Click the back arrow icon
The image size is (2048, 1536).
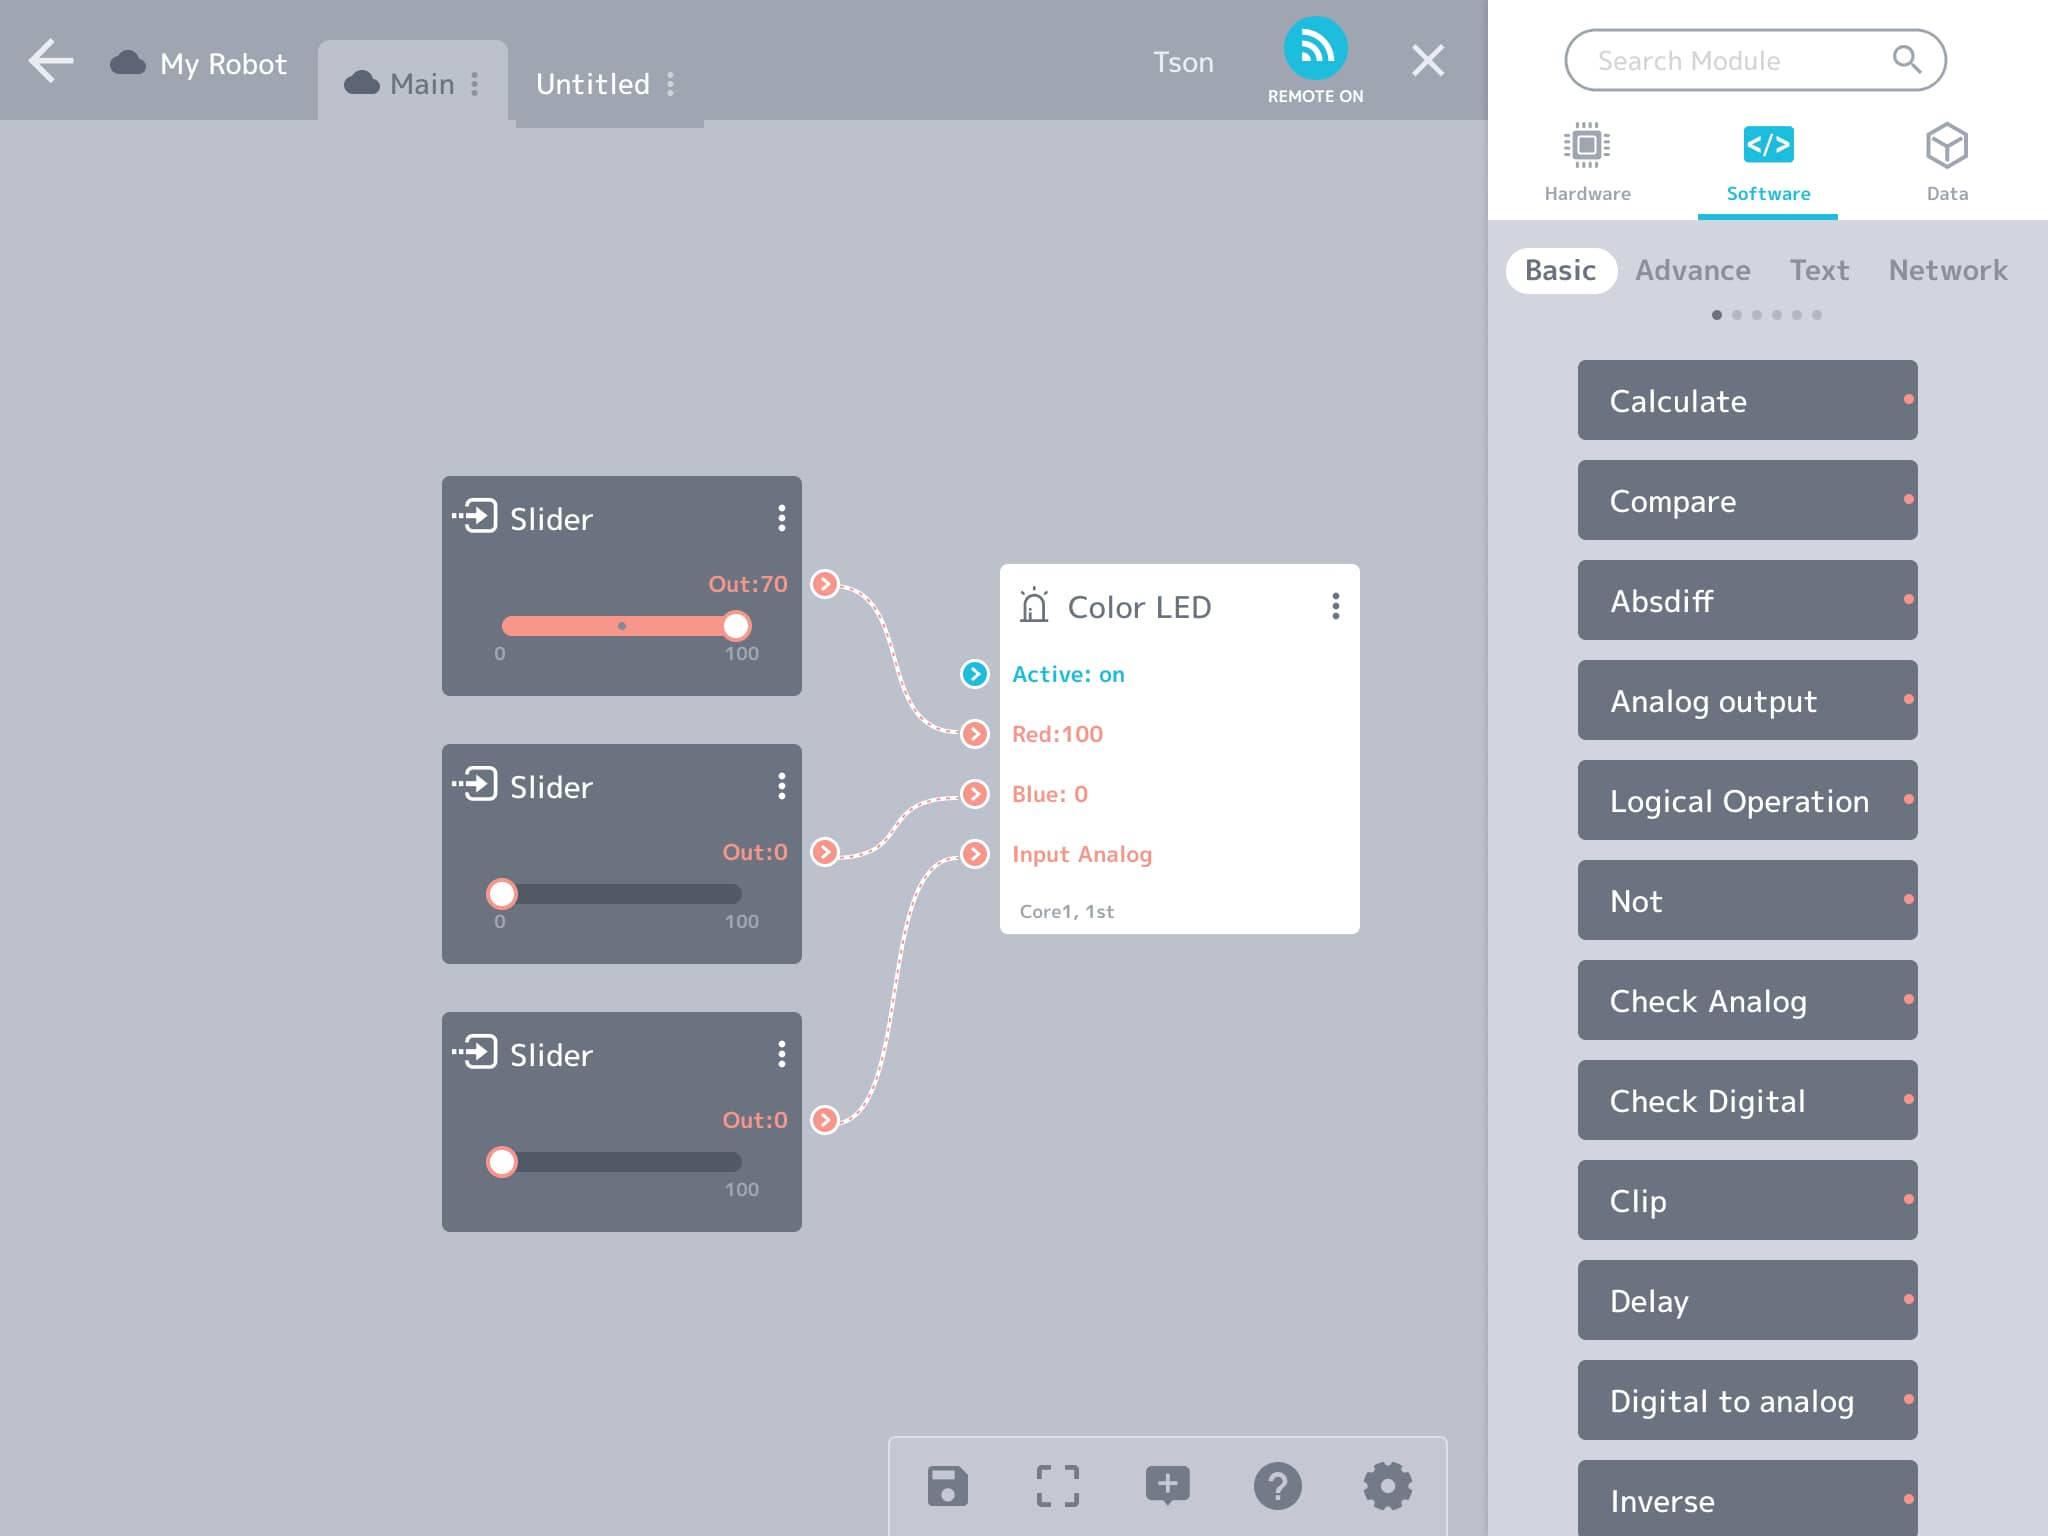coord(51,62)
